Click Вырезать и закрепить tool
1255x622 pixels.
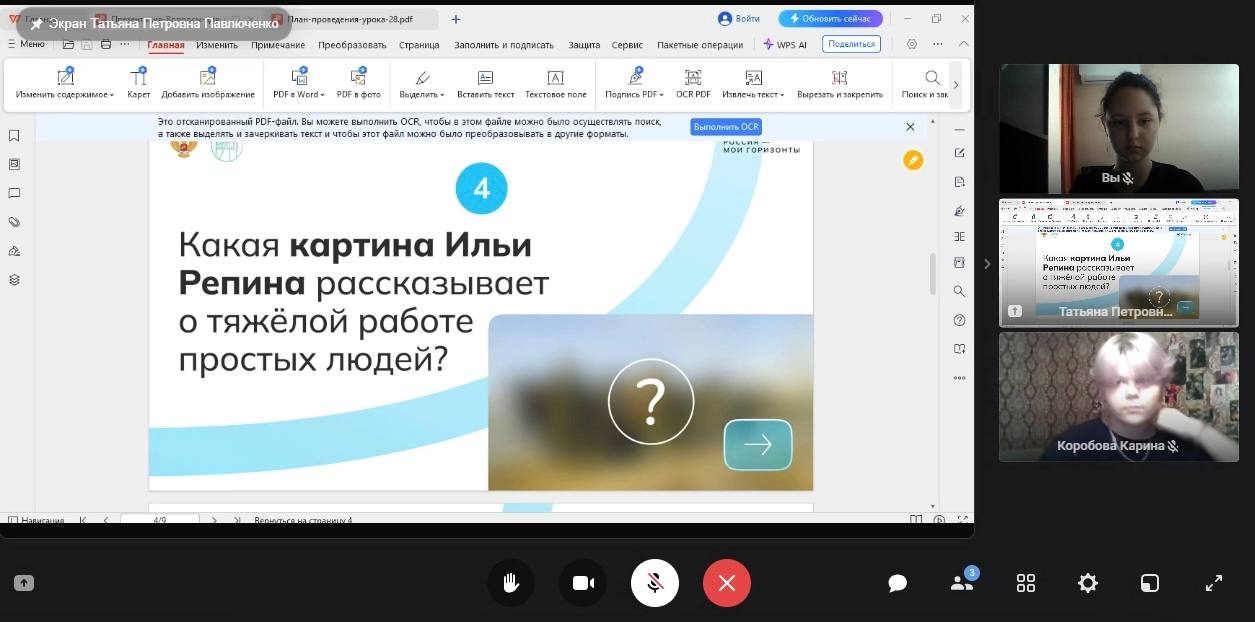[840, 84]
